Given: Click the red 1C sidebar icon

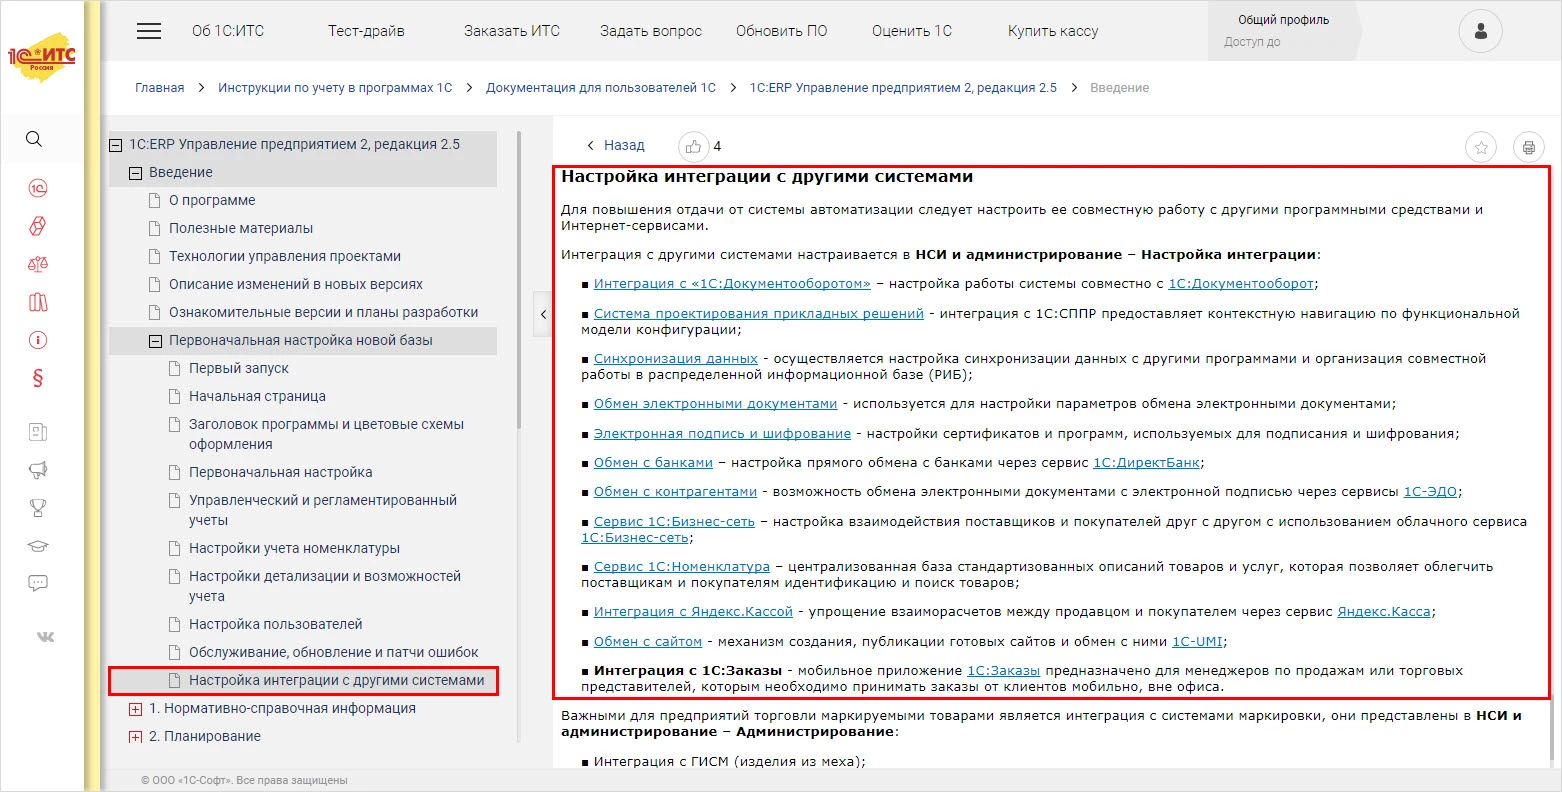Looking at the screenshot, I should 38,189.
